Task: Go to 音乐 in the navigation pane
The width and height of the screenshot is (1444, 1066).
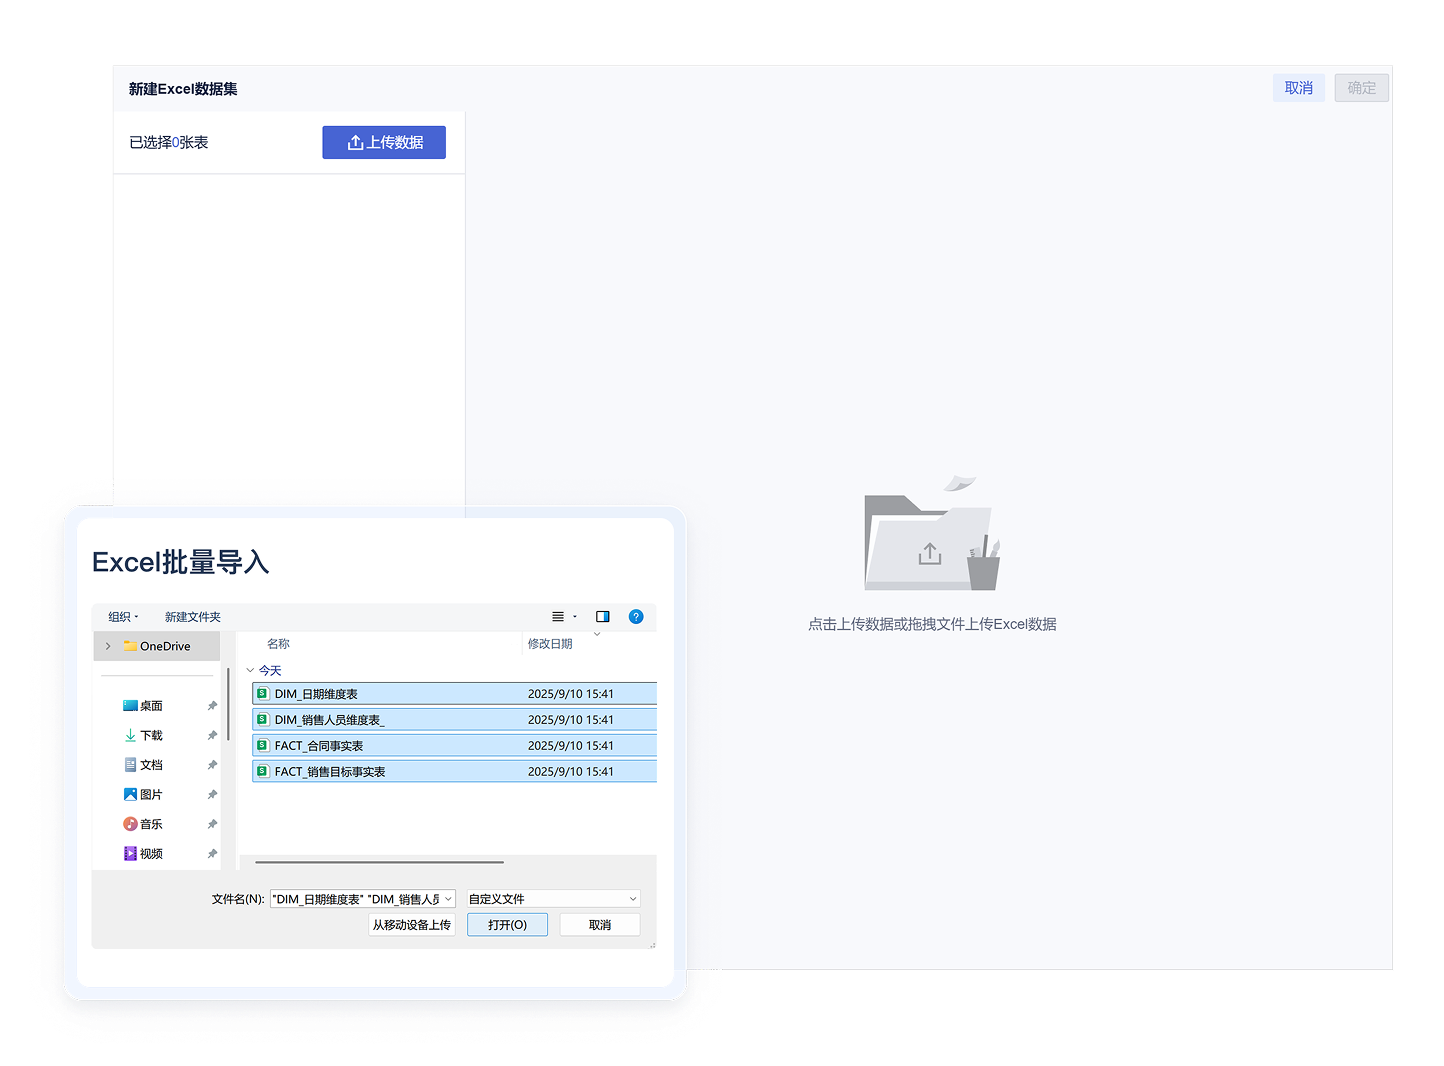Action: pos(151,824)
